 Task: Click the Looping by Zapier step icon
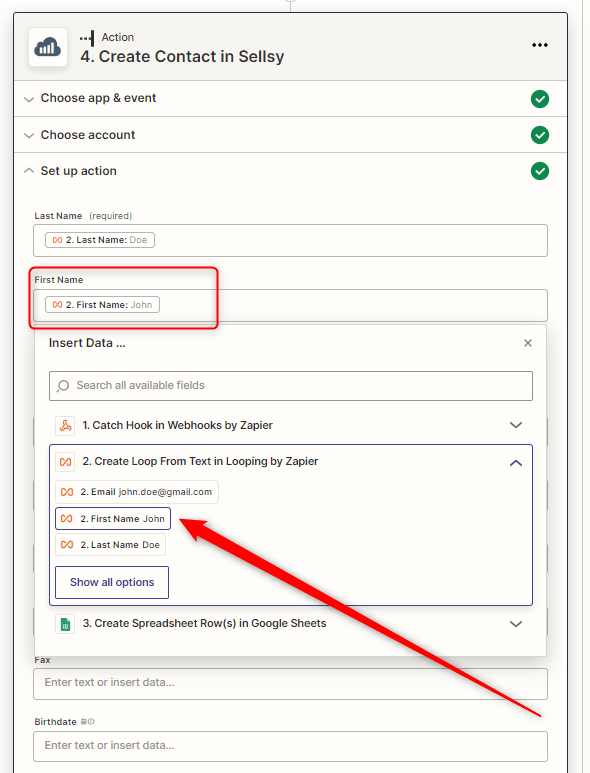tap(65, 462)
